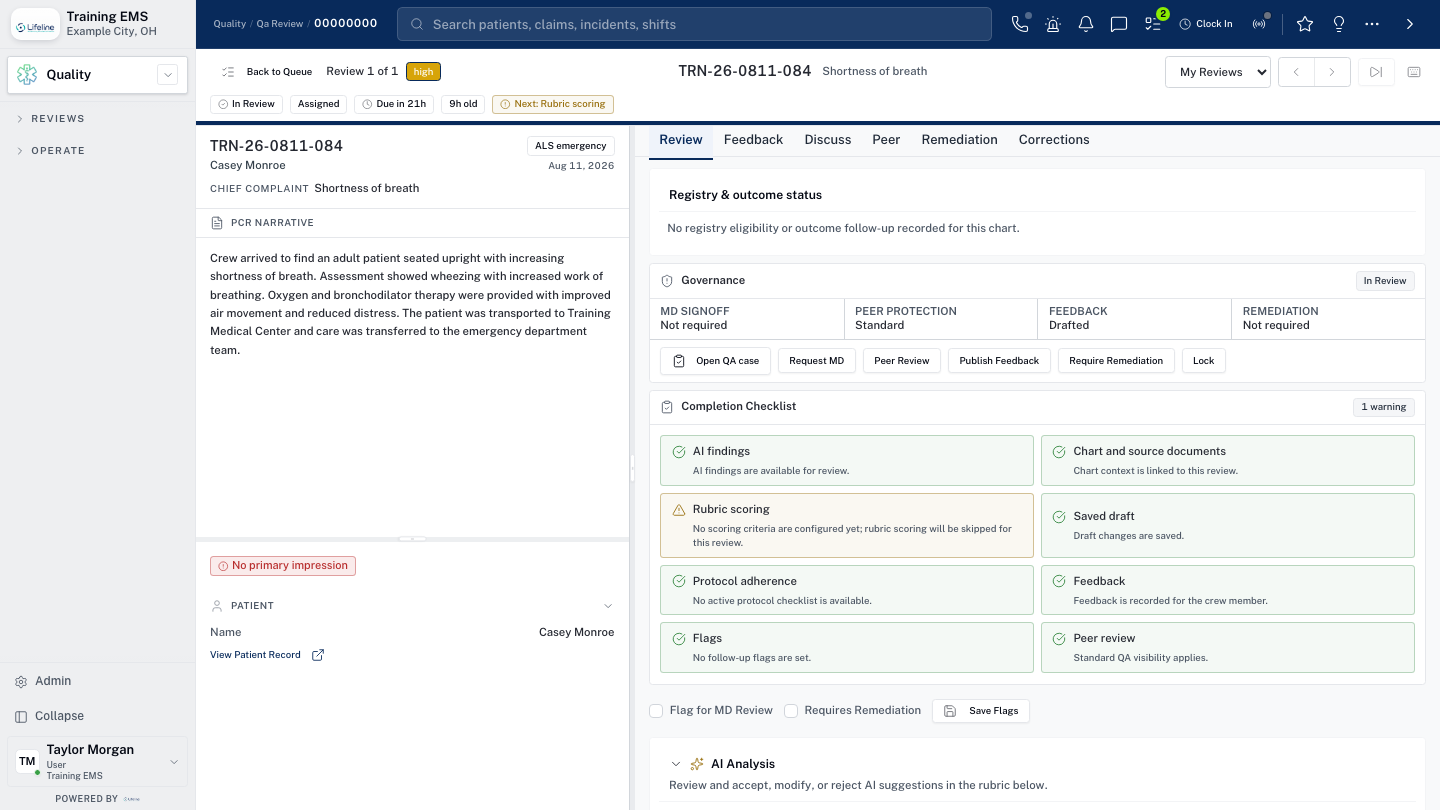This screenshot has width=1440, height=810.
Task: Switch to the Review tab
Action: (x=681, y=140)
